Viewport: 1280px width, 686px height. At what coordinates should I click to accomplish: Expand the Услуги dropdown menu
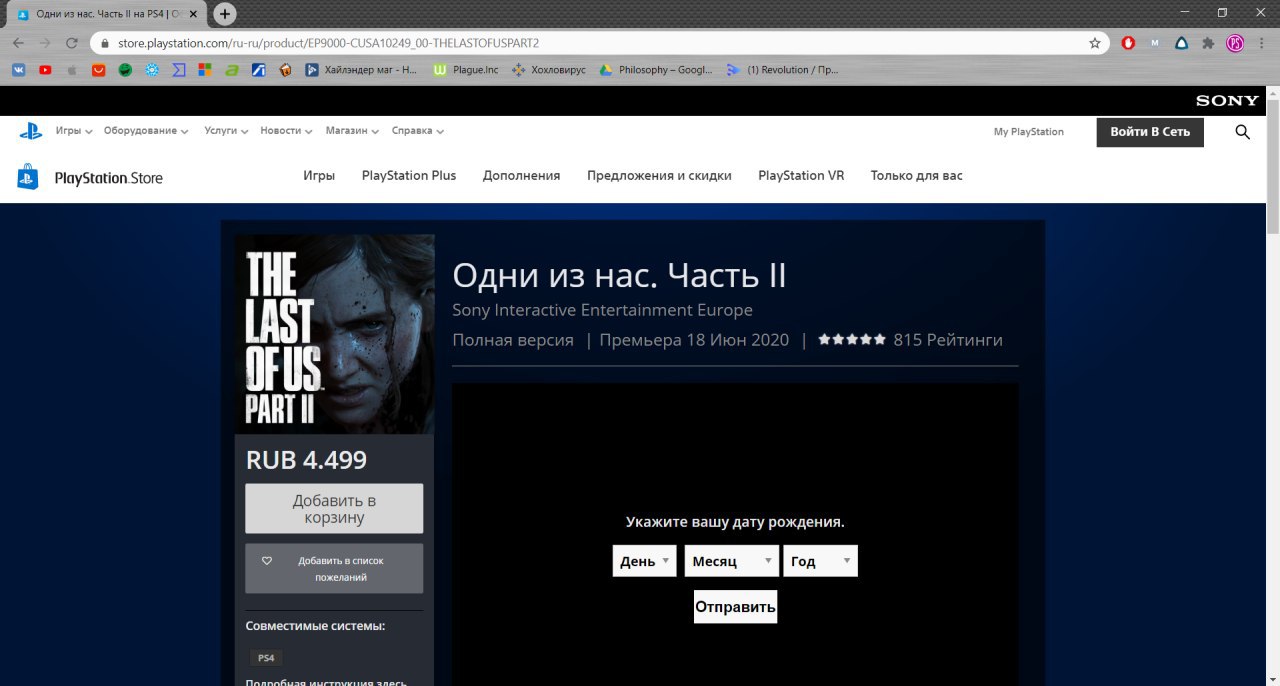pyautogui.click(x=226, y=131)
